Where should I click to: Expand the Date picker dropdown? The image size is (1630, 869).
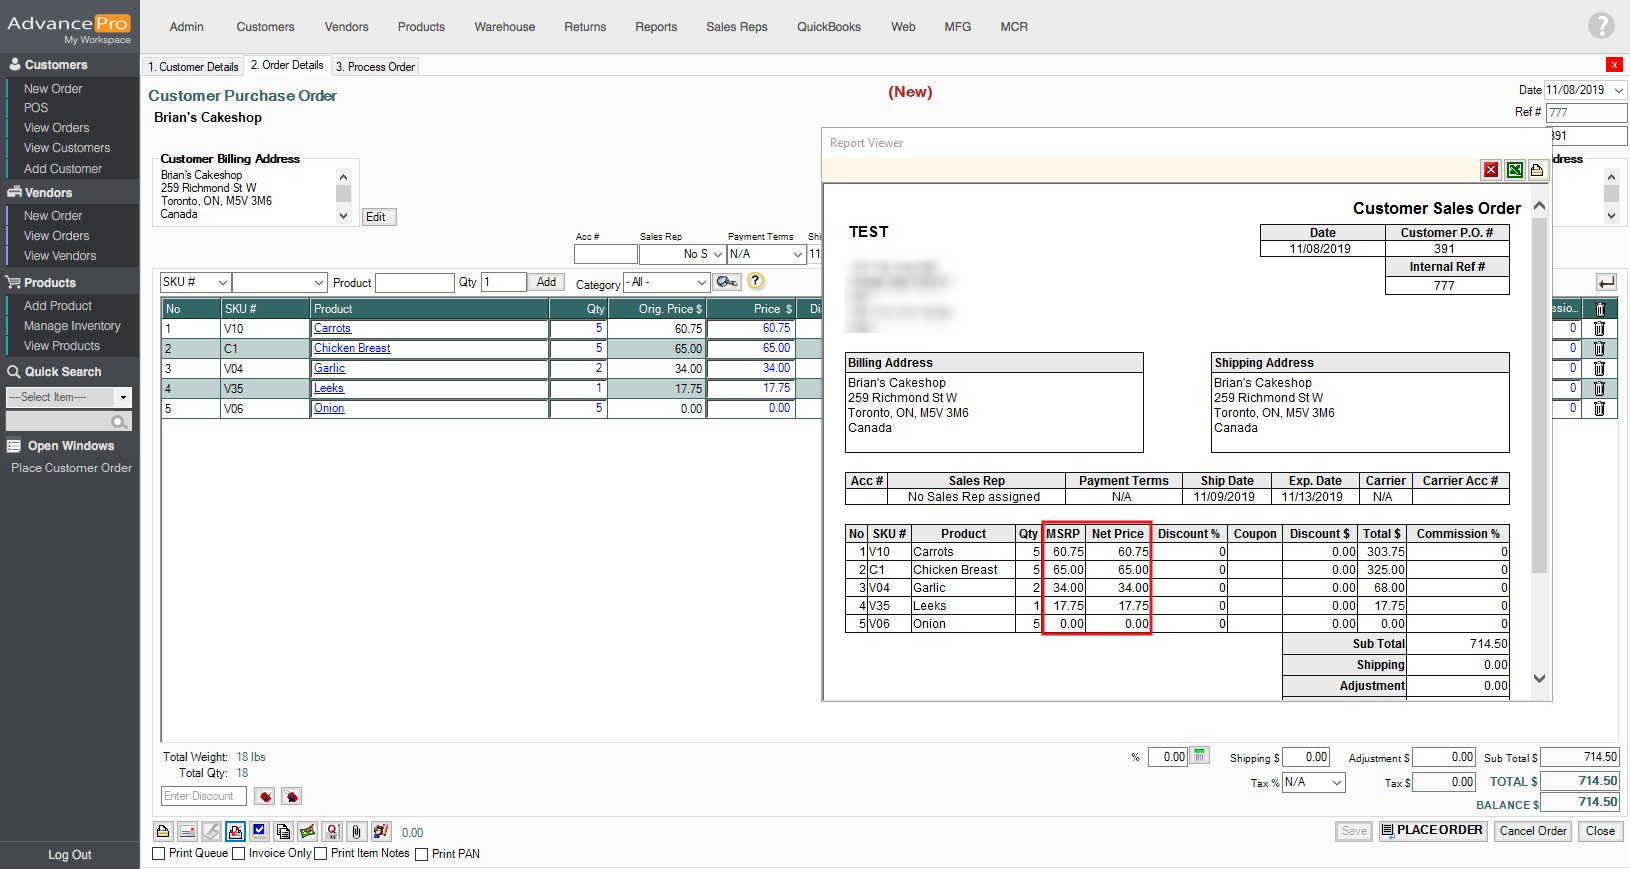click(x=1618, y=90)
